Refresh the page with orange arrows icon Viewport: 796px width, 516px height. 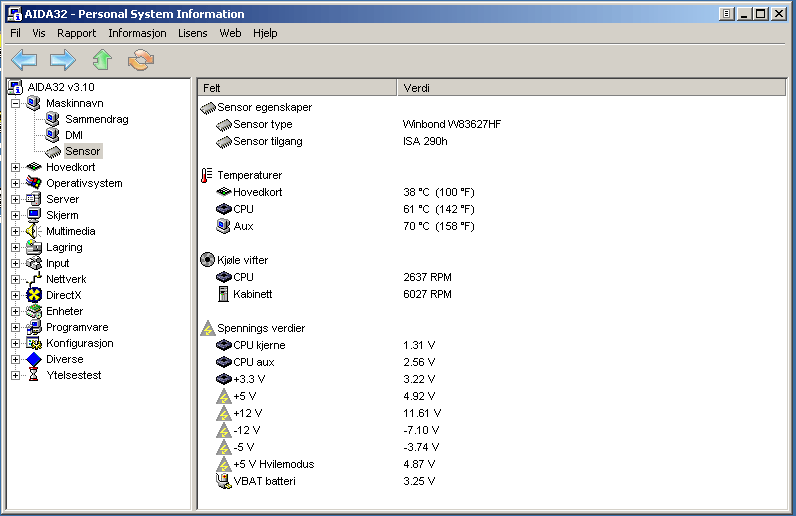(141, 60)
